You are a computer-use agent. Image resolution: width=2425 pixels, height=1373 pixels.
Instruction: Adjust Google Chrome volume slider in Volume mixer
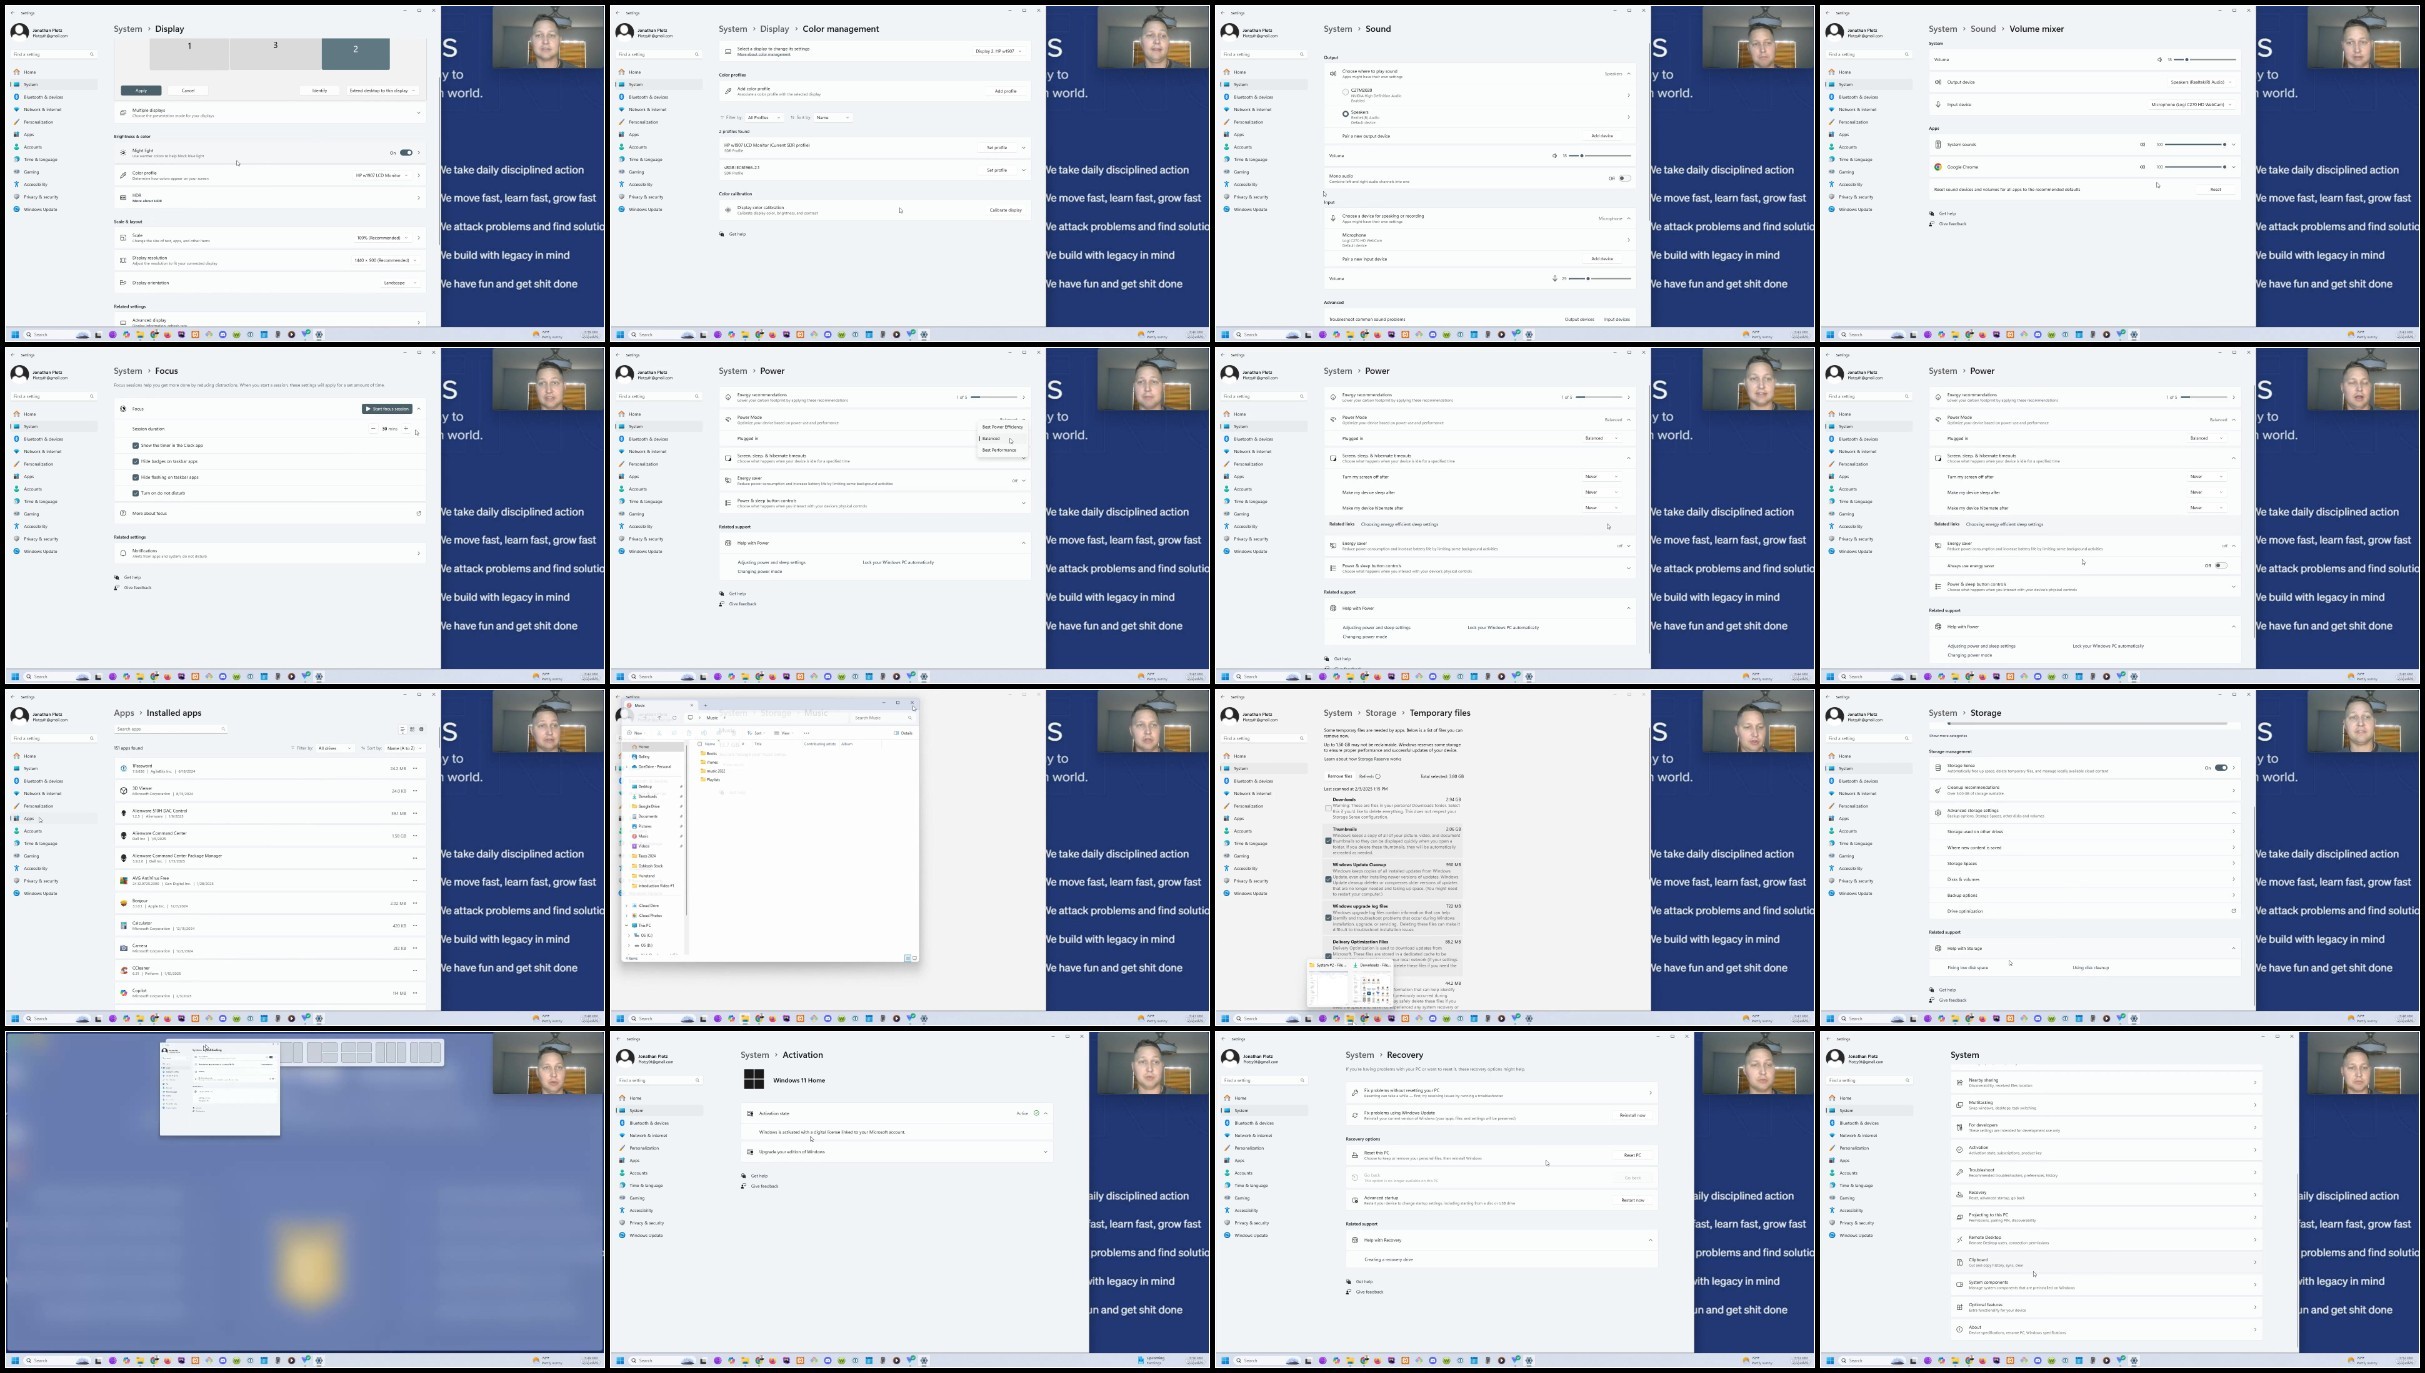(2196, 167)
